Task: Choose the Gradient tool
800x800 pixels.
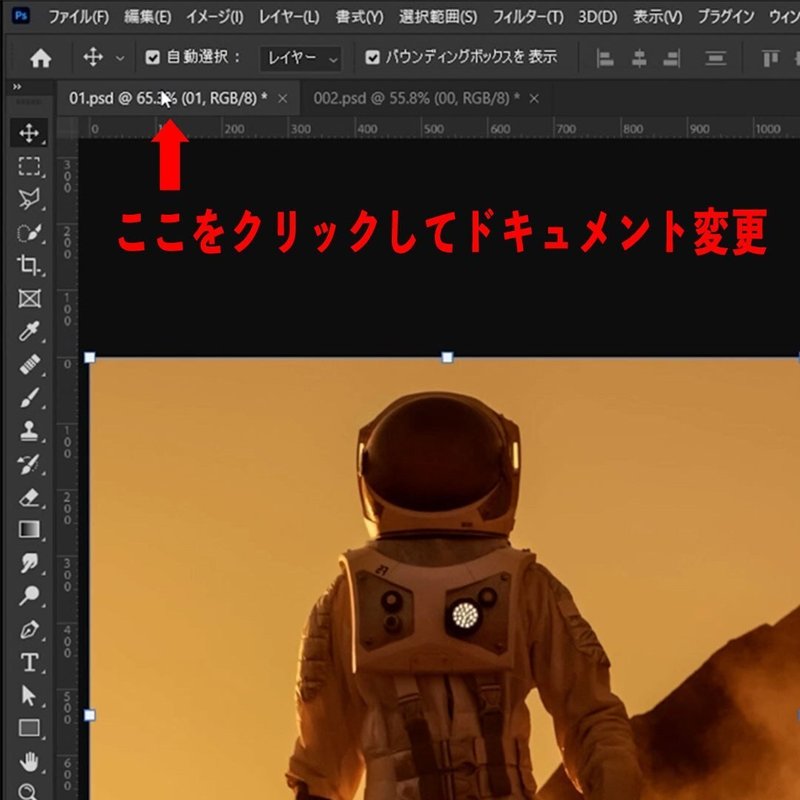Action: coord(29,530)
